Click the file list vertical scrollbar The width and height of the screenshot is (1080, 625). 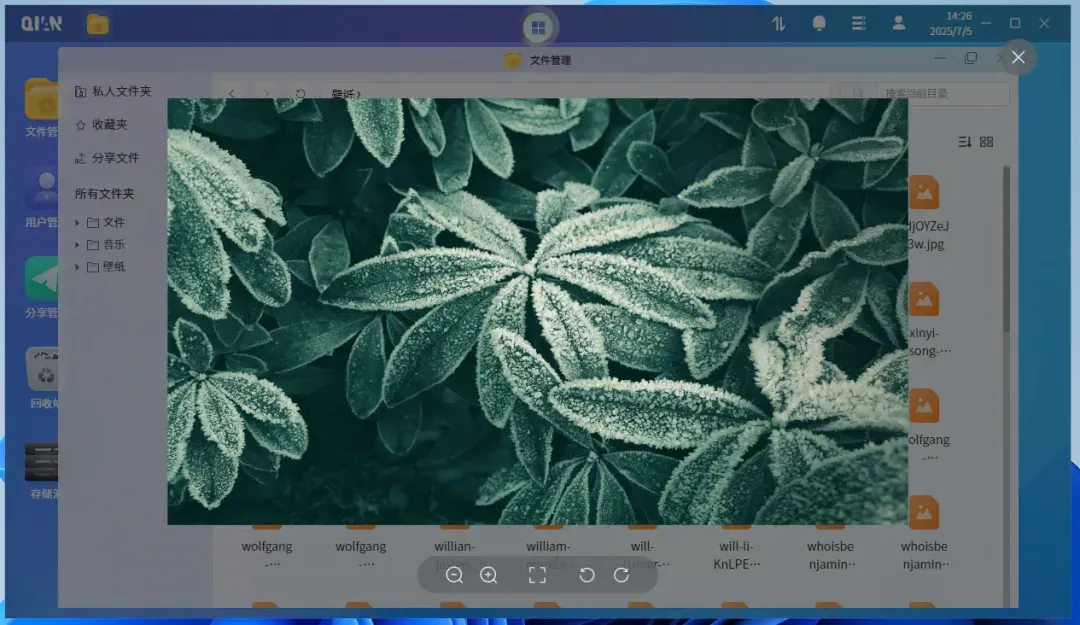coord(1006,249)
